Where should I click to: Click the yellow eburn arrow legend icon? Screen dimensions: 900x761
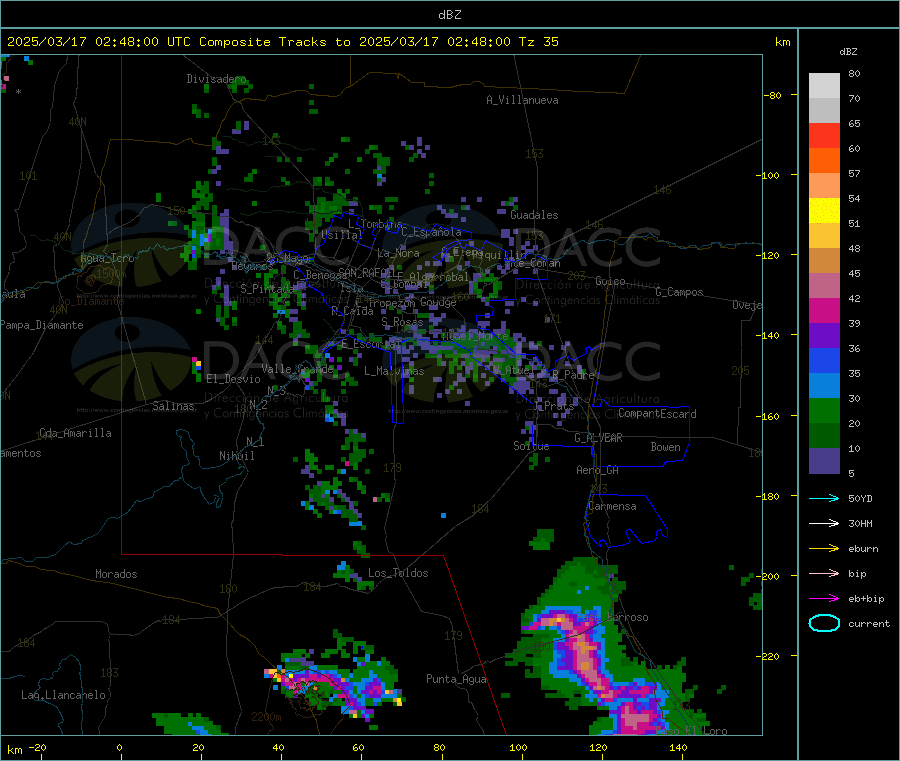click(x=824, y=549)
